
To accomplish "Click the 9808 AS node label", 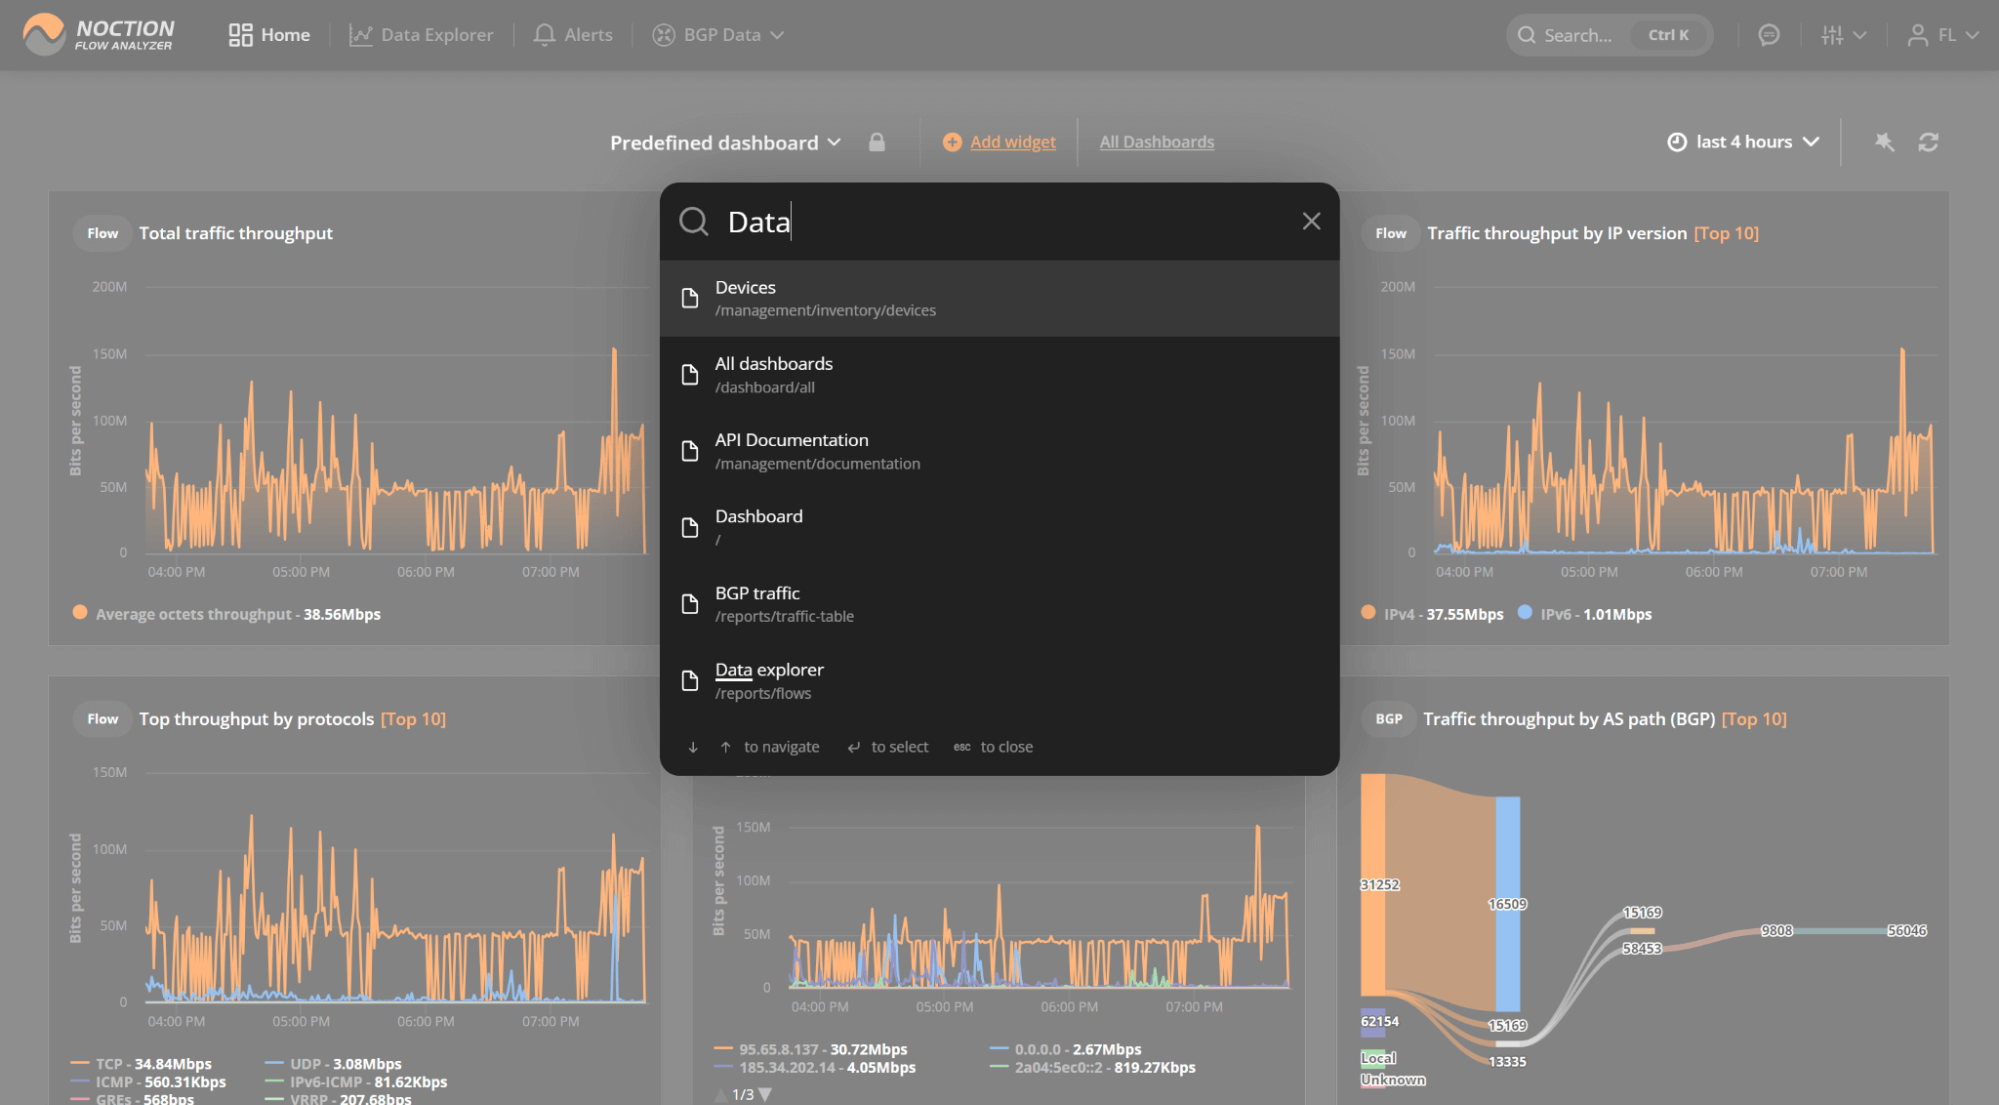I will pyautogui.click(x=1776, y=930).
